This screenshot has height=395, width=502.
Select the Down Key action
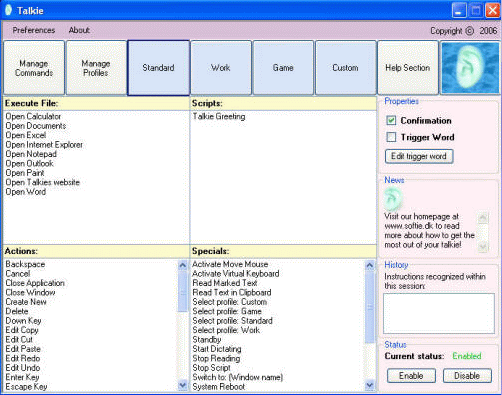coord(23,321)
